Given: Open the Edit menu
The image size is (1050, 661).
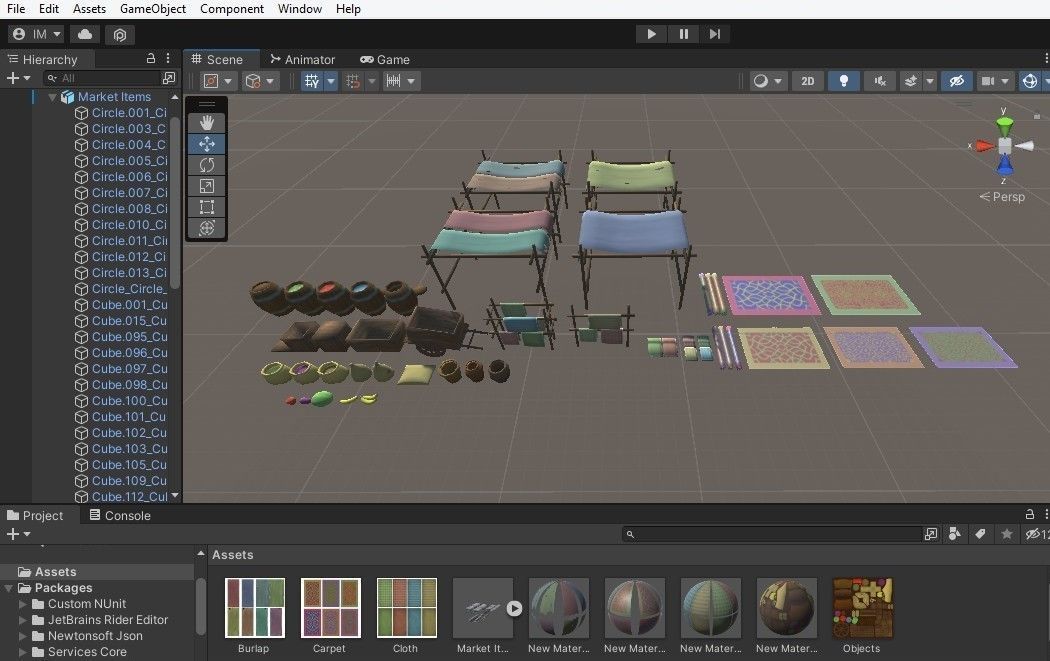Looking at the screenshot, I should 49,9.
